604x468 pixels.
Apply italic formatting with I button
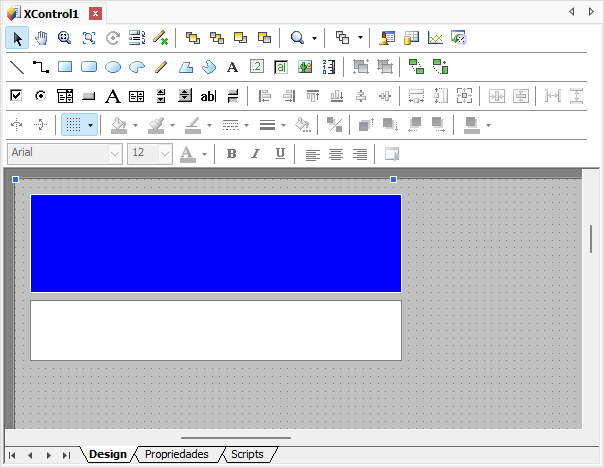pos(255,154)
